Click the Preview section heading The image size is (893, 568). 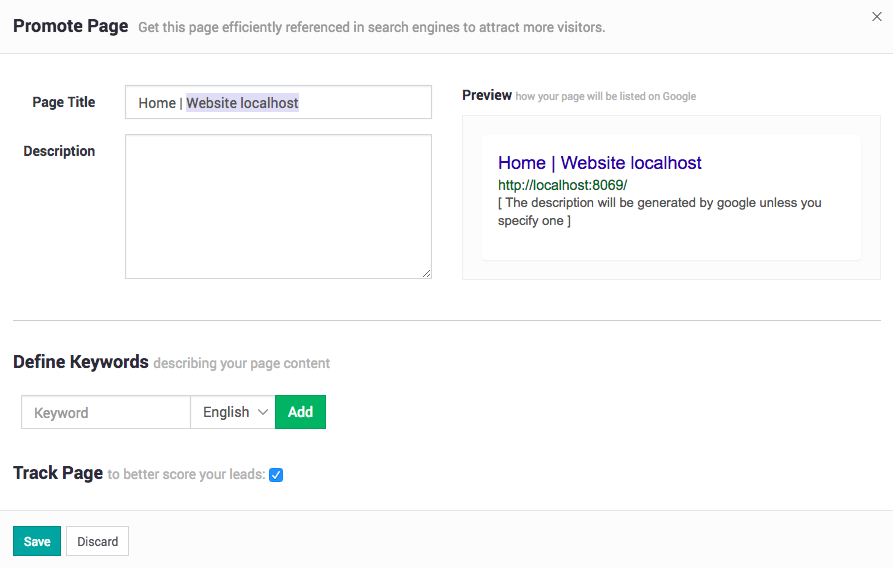coord(486,95)
